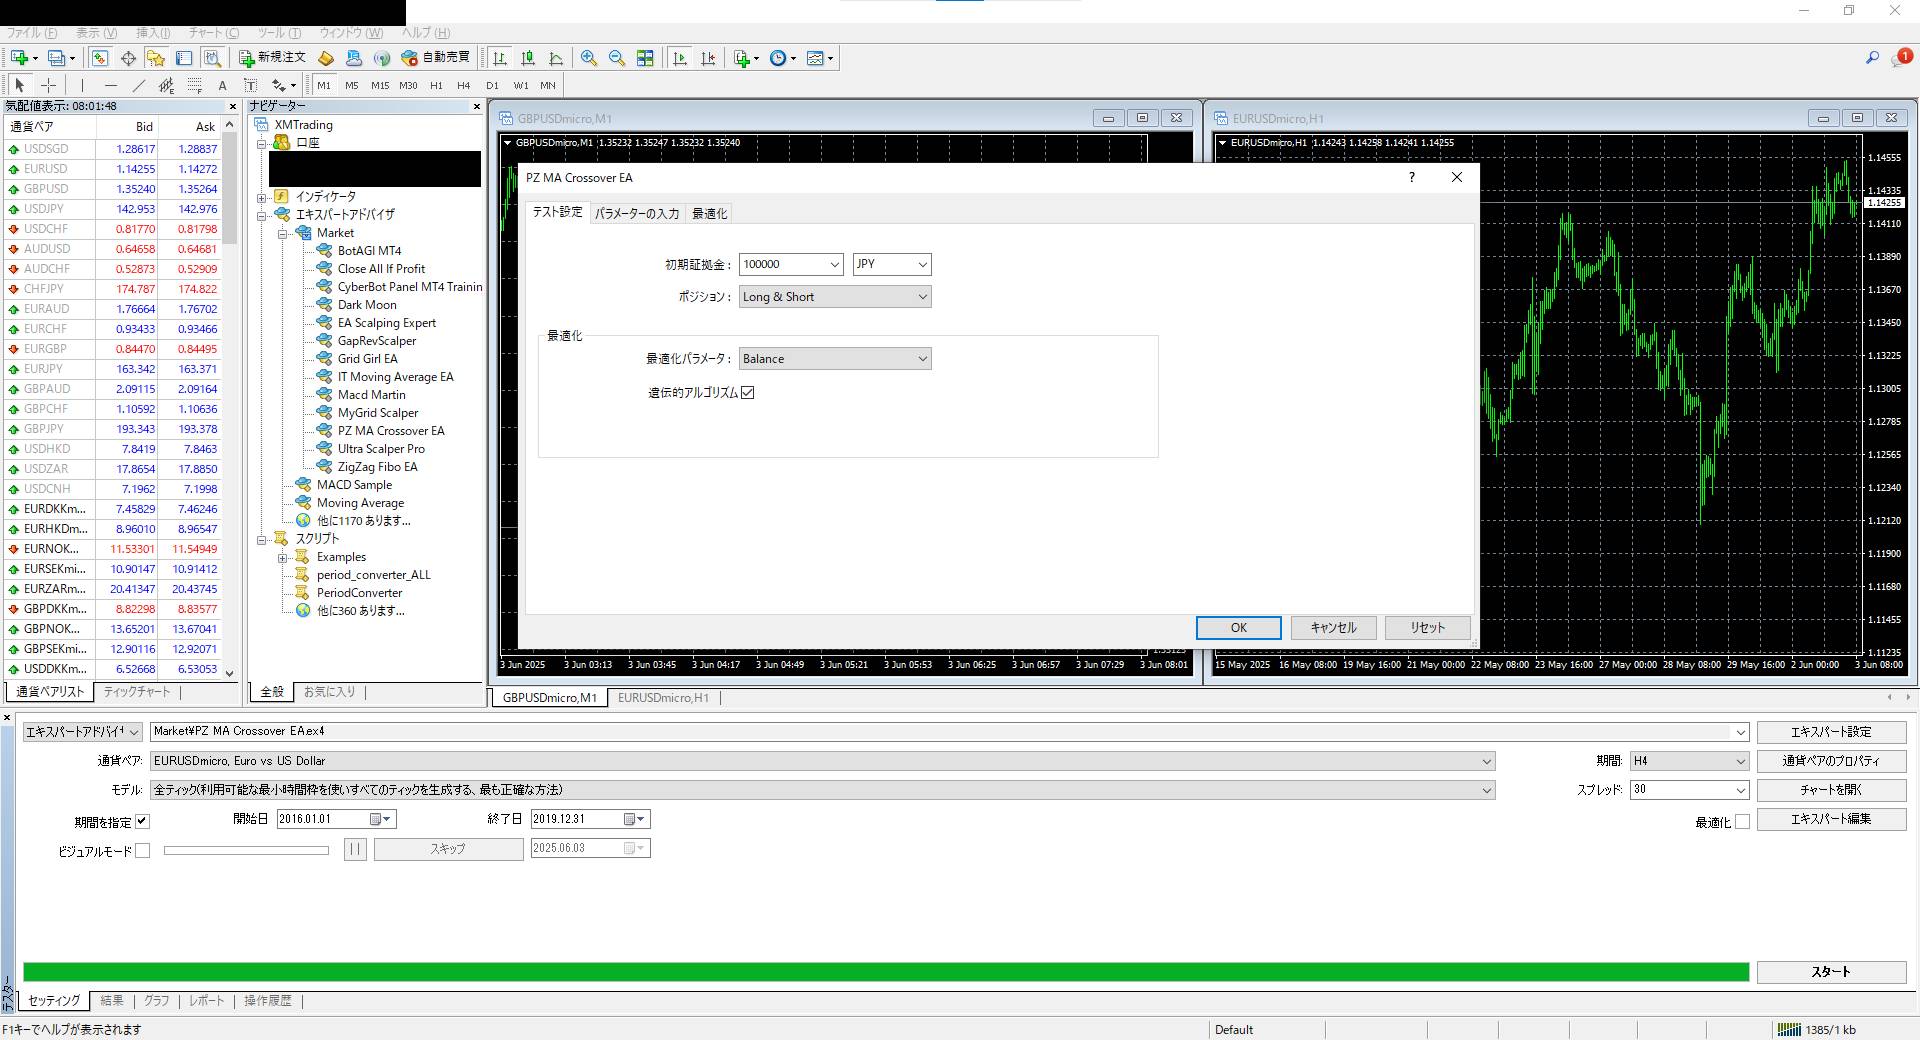Screen dimensions: 1920x1040
Task: Click the new chart icon in toolbar
Action: [20, 58]
